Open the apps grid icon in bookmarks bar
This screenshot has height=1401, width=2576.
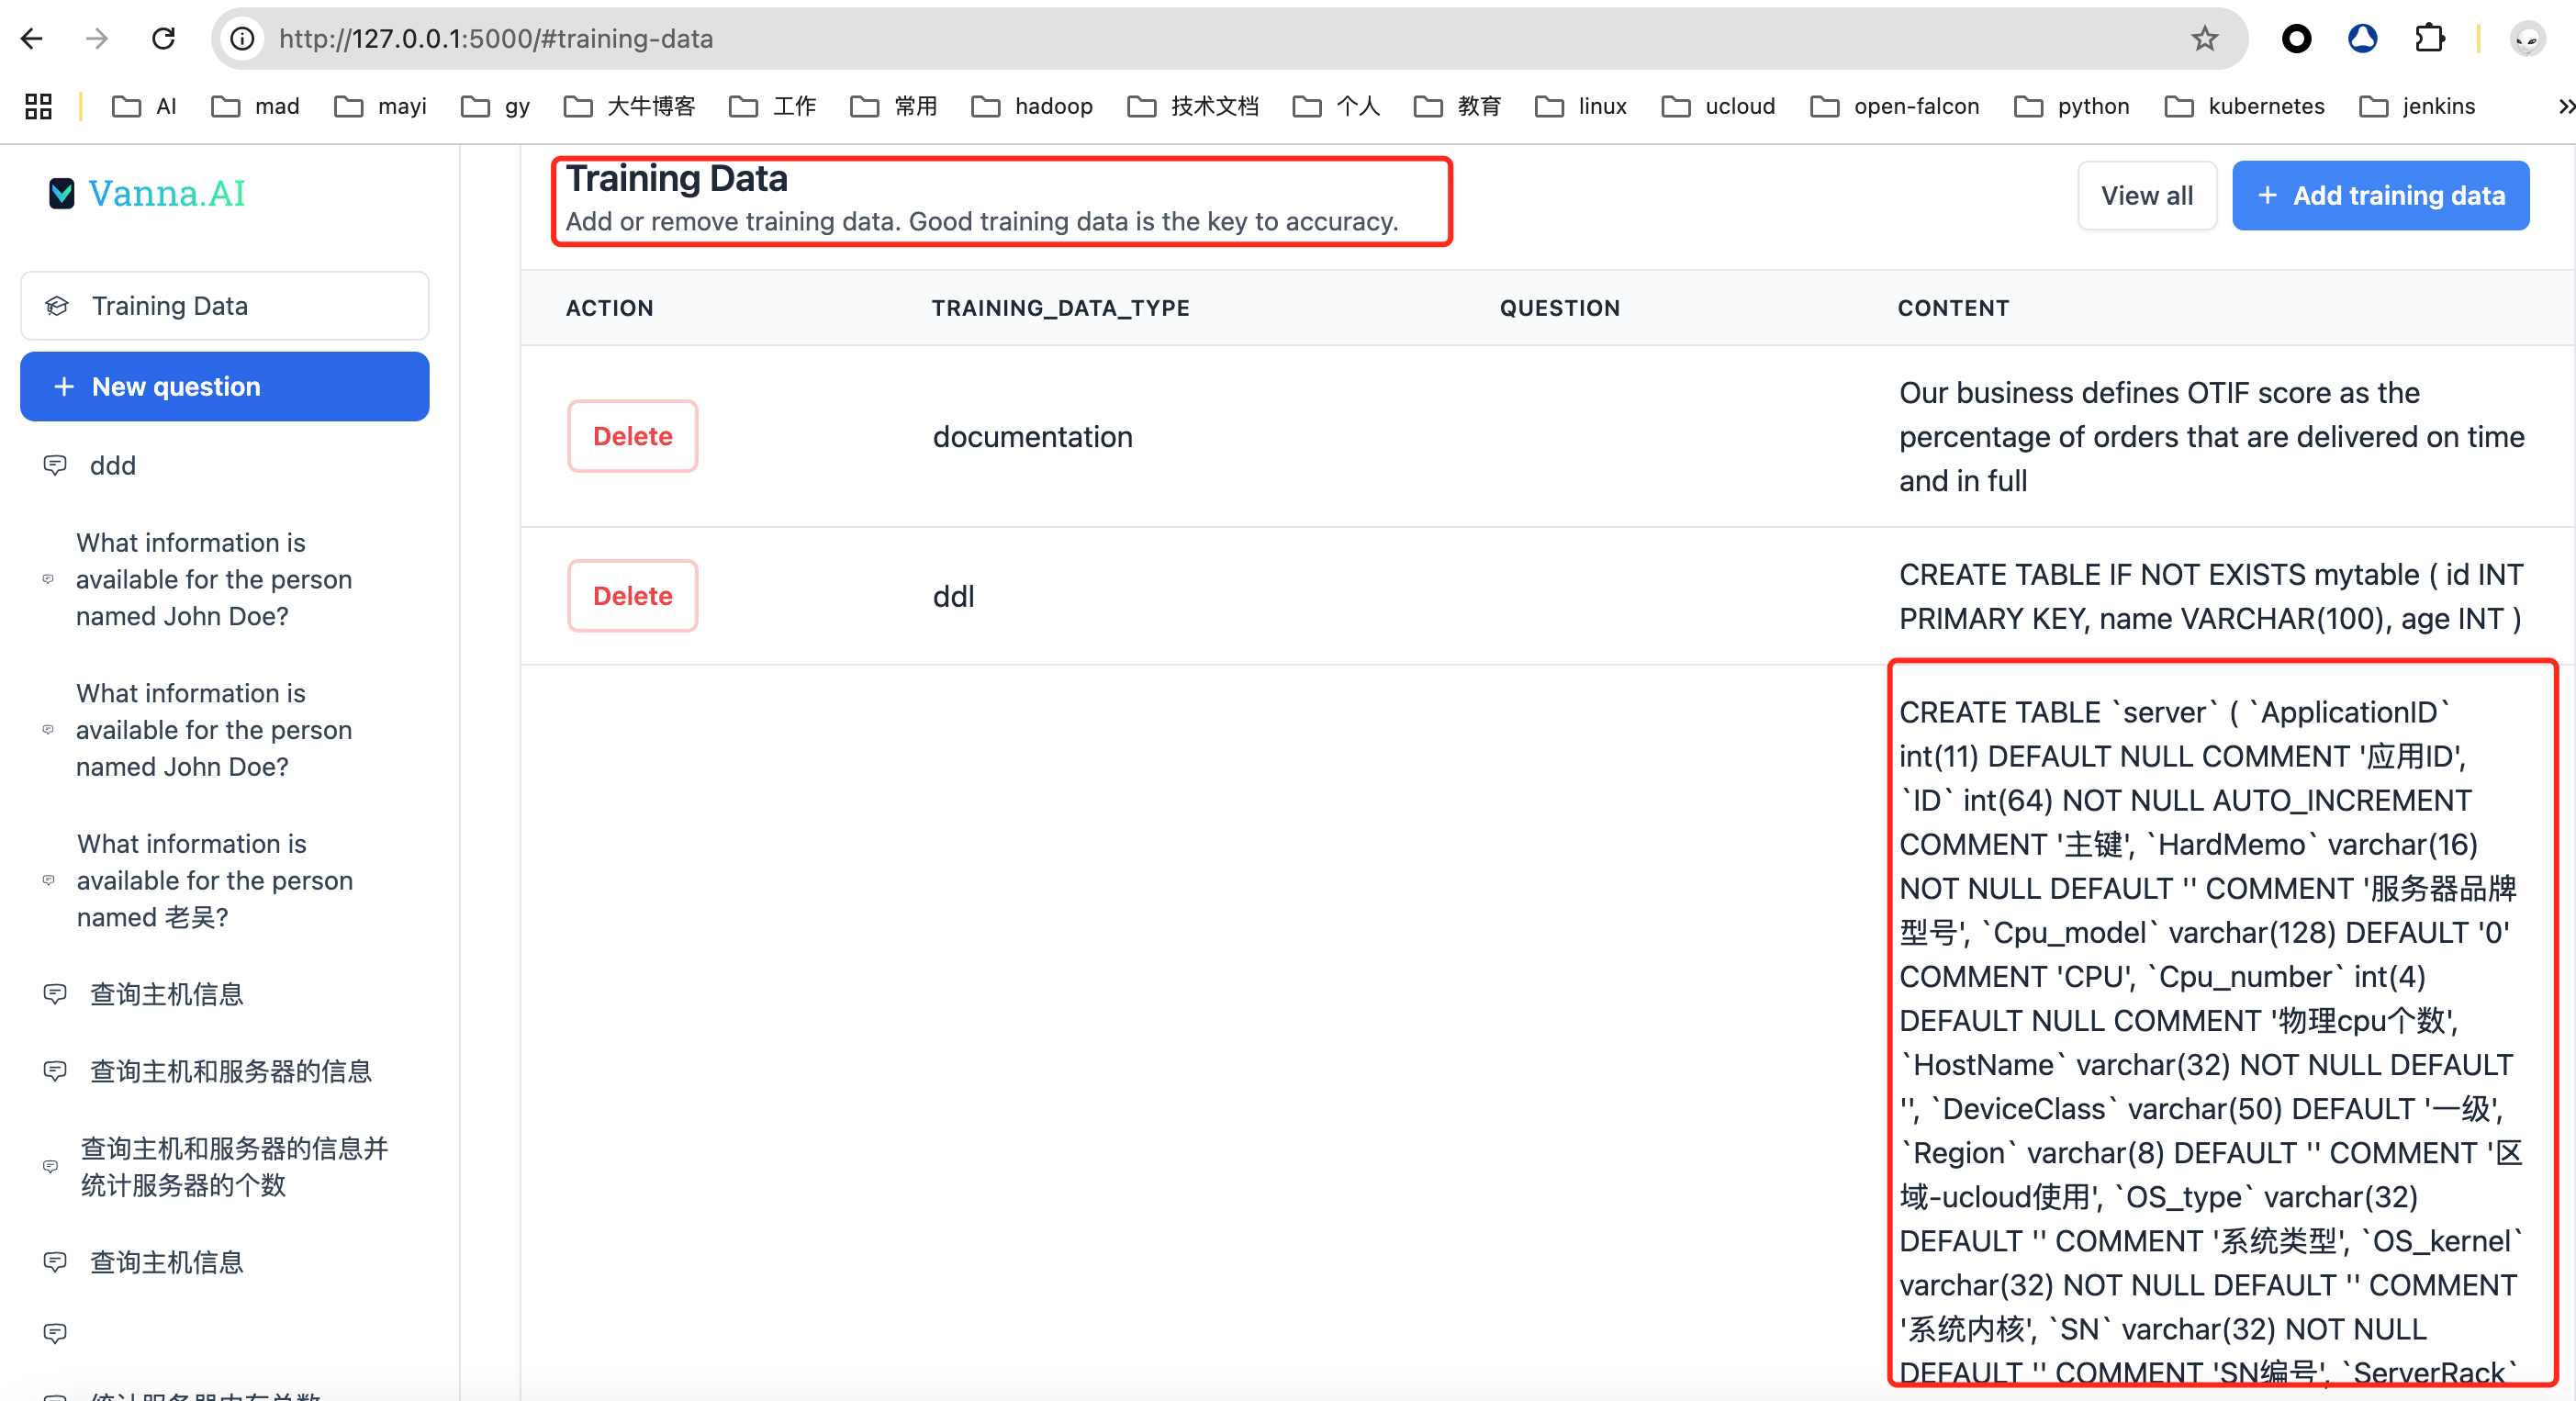38,106
